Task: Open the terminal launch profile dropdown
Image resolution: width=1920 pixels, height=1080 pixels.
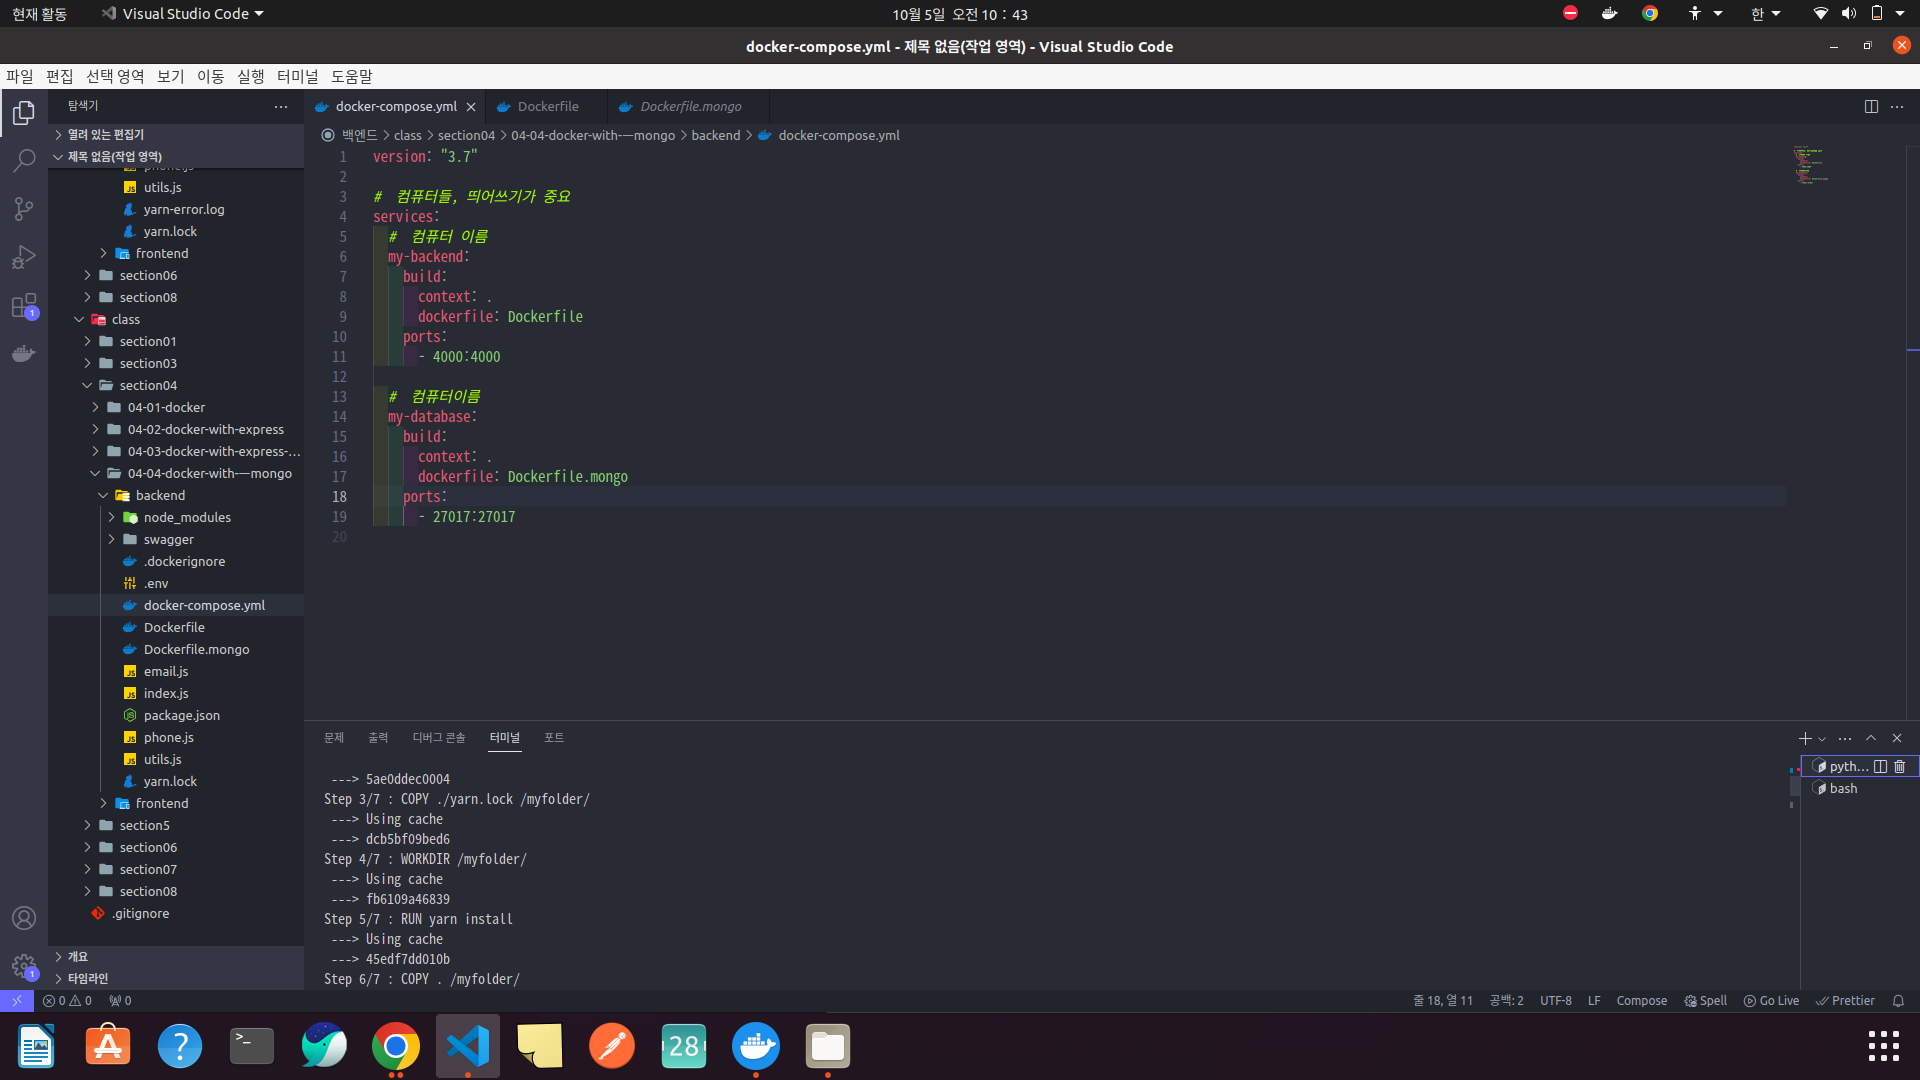Action: [1822, 739]
